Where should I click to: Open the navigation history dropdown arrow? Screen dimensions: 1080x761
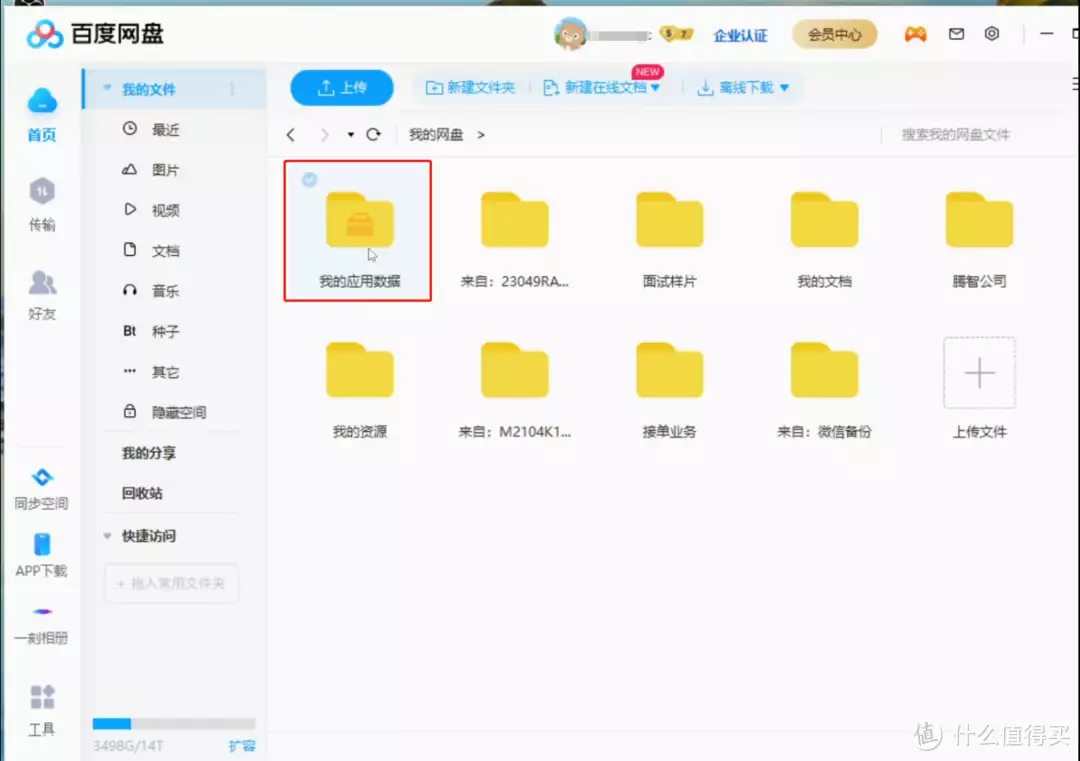pos(351,135)
